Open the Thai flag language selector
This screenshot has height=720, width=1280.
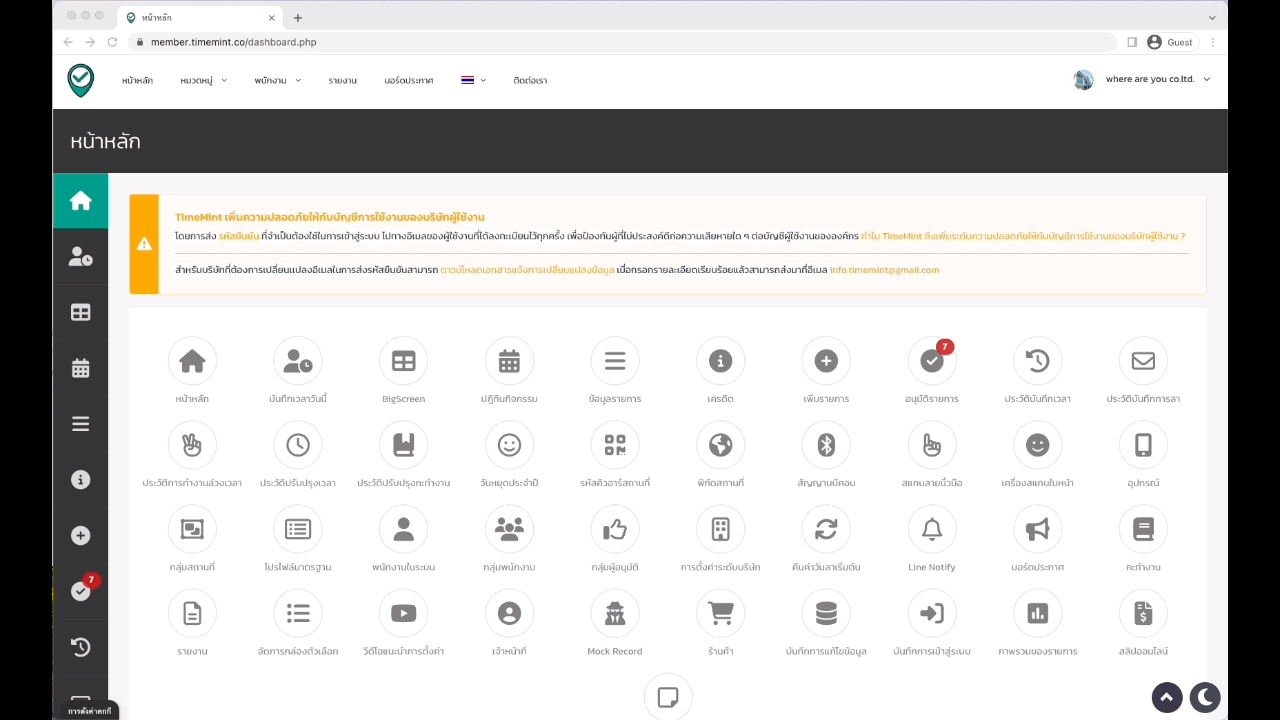473,80
